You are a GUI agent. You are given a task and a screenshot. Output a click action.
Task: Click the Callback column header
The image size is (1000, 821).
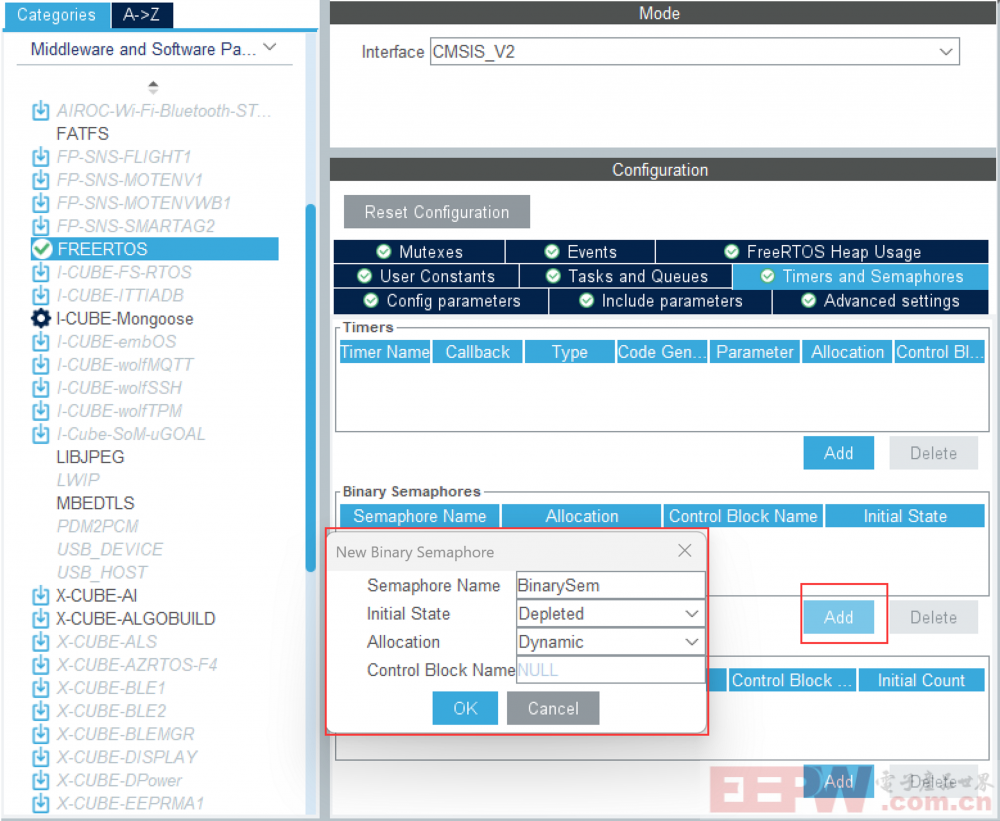[478, 351]
